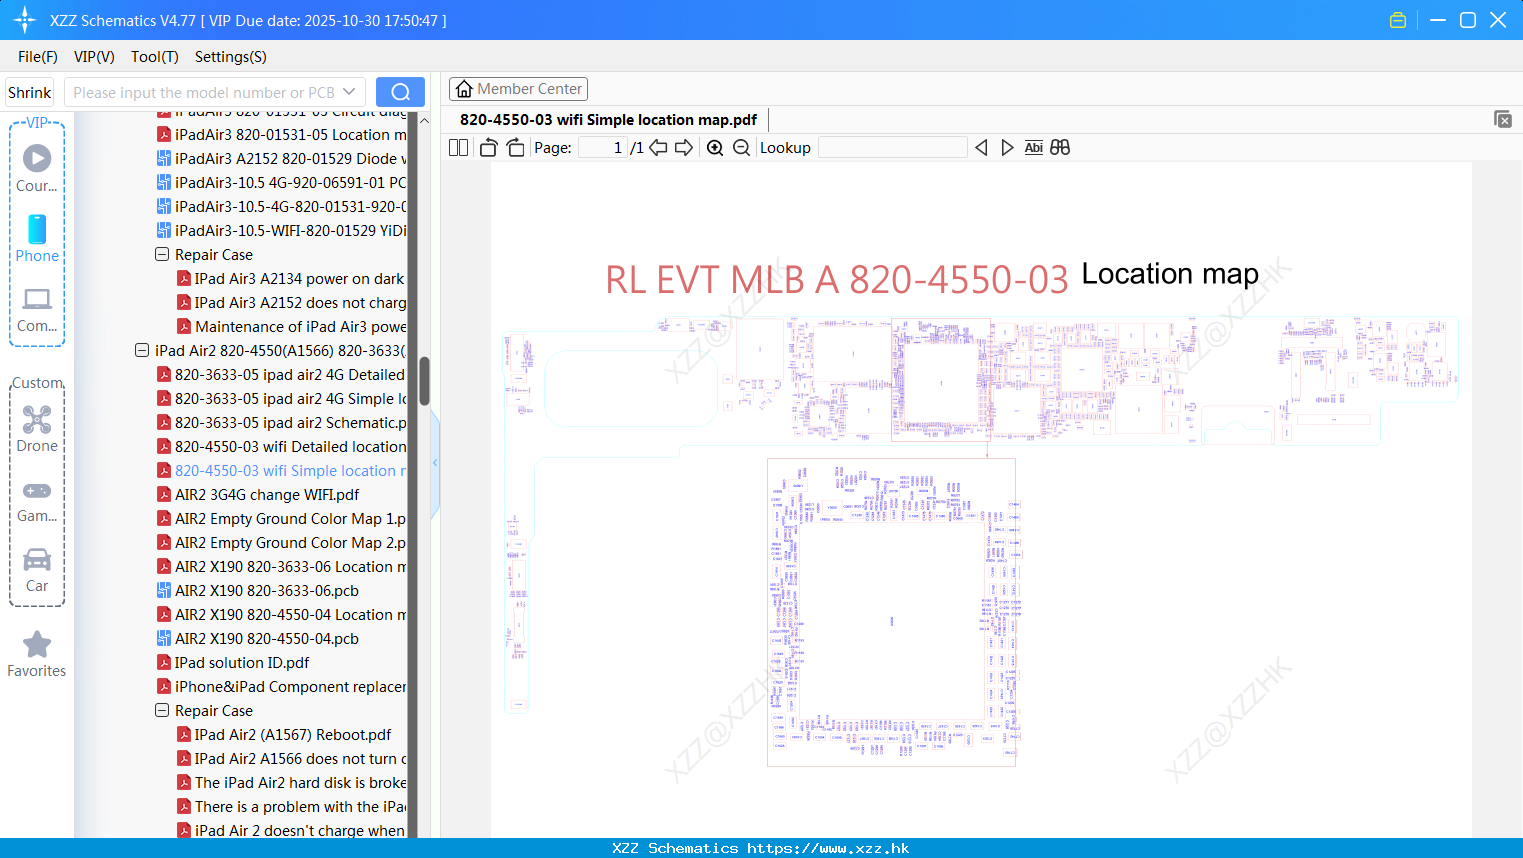Click the blue search magnifier button
Image resolution: width=1523 pixels, height=858 pixels.
[x=400, y=92]
